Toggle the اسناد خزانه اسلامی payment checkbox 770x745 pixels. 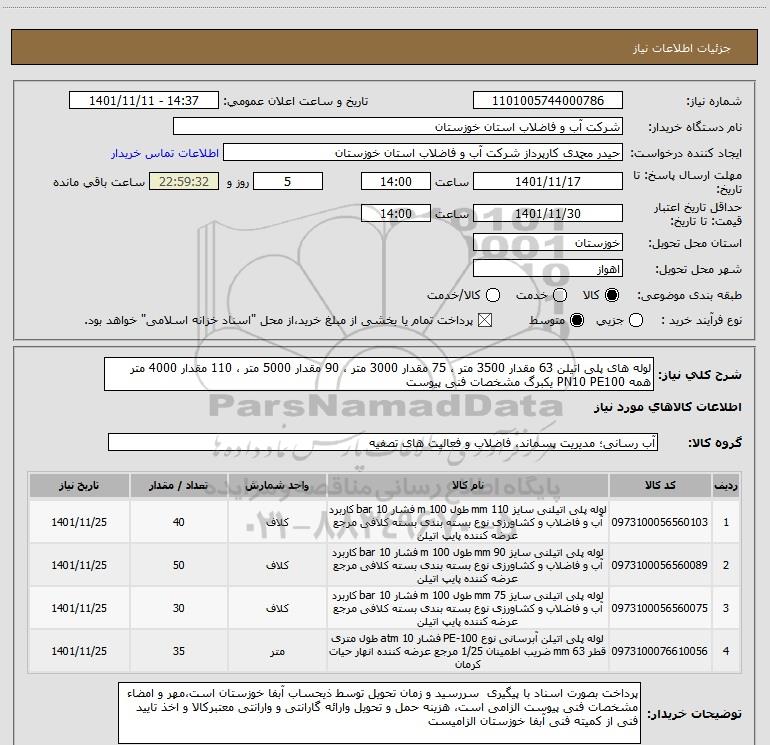[485, 321]
